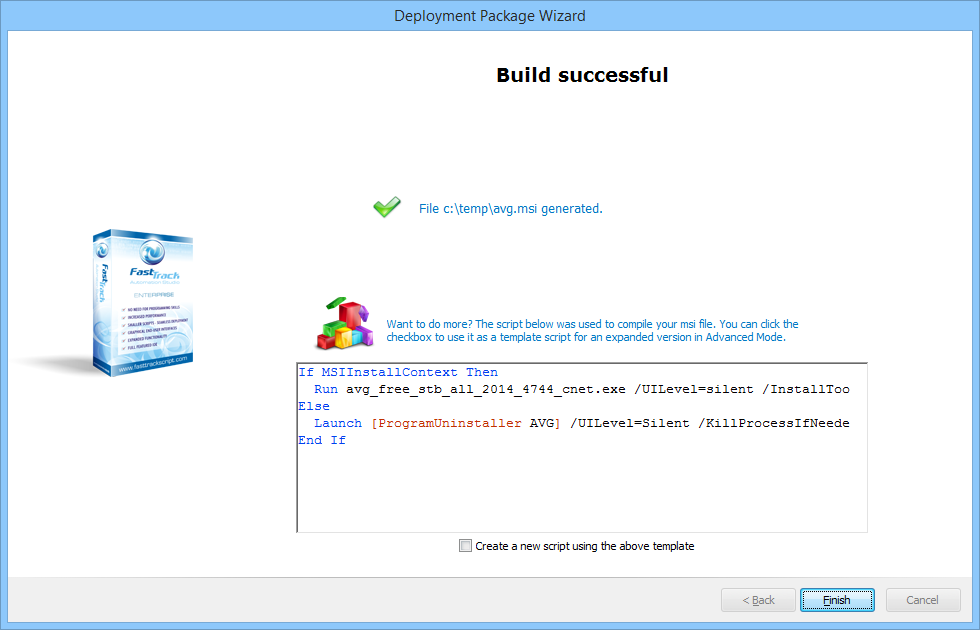Click the colorful building blocks icon
Screen dimensions: 980x630
(x=345, y=323)
